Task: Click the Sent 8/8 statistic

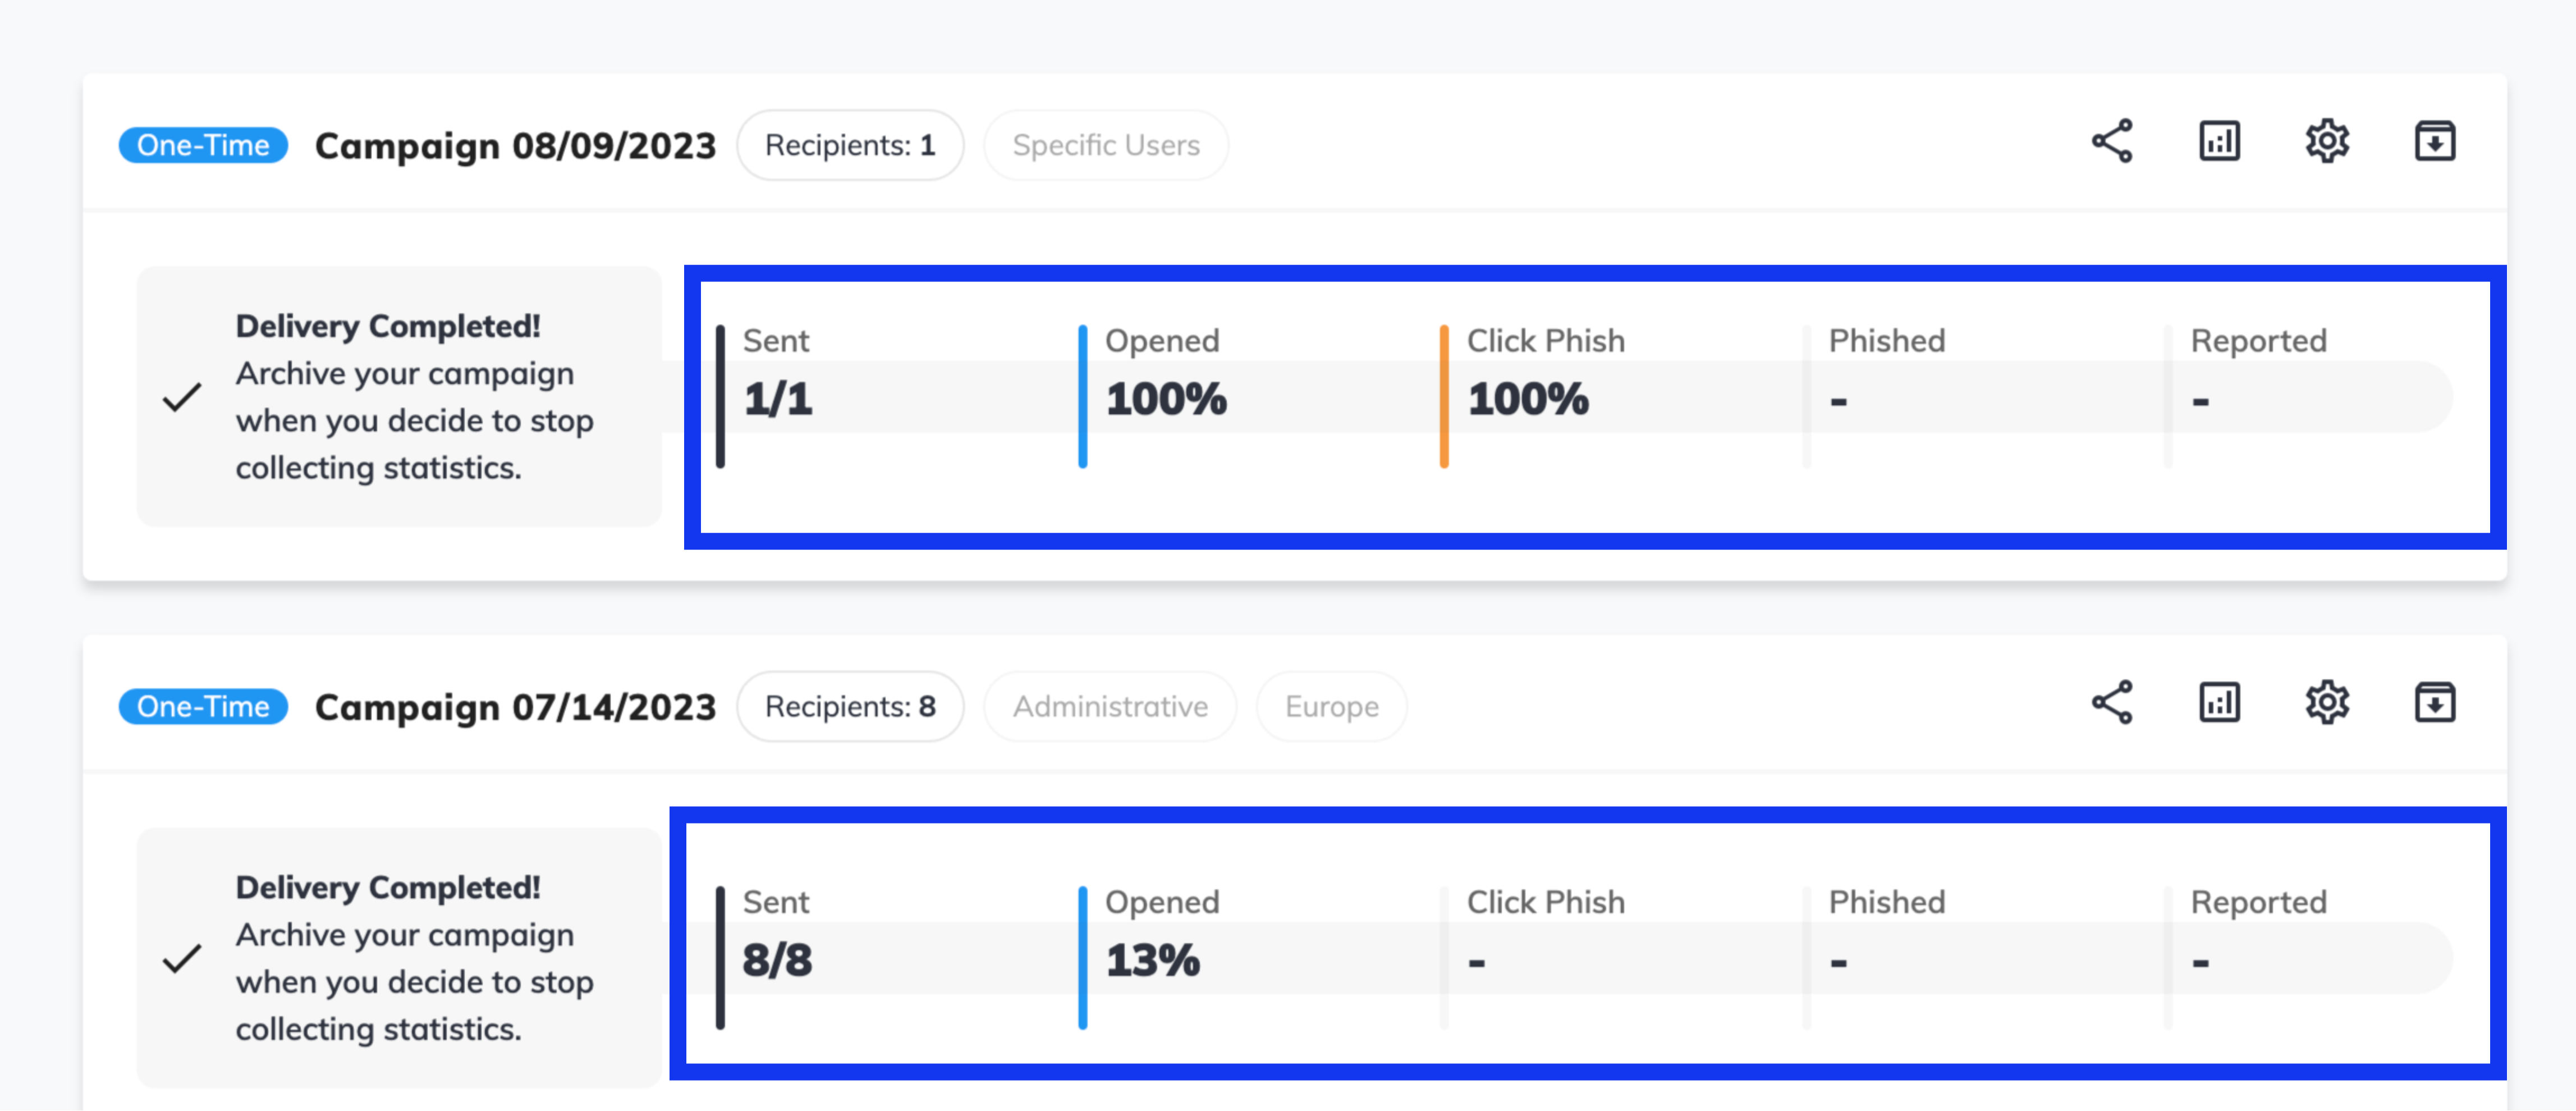Action: pyautogui.click(x=777, y=960)
